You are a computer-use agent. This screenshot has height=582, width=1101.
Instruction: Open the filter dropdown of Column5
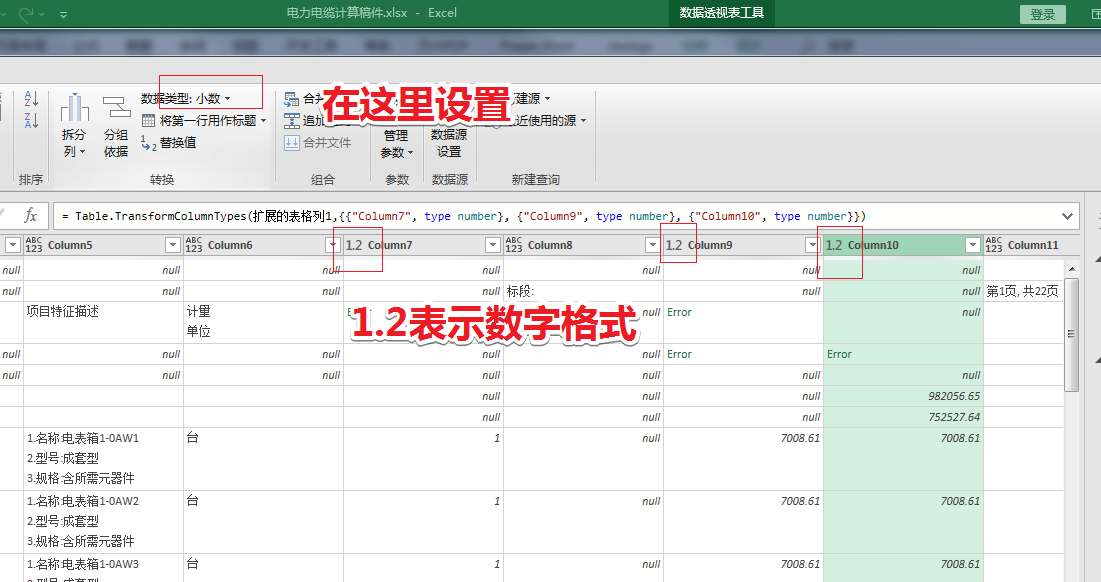point(173,244)
